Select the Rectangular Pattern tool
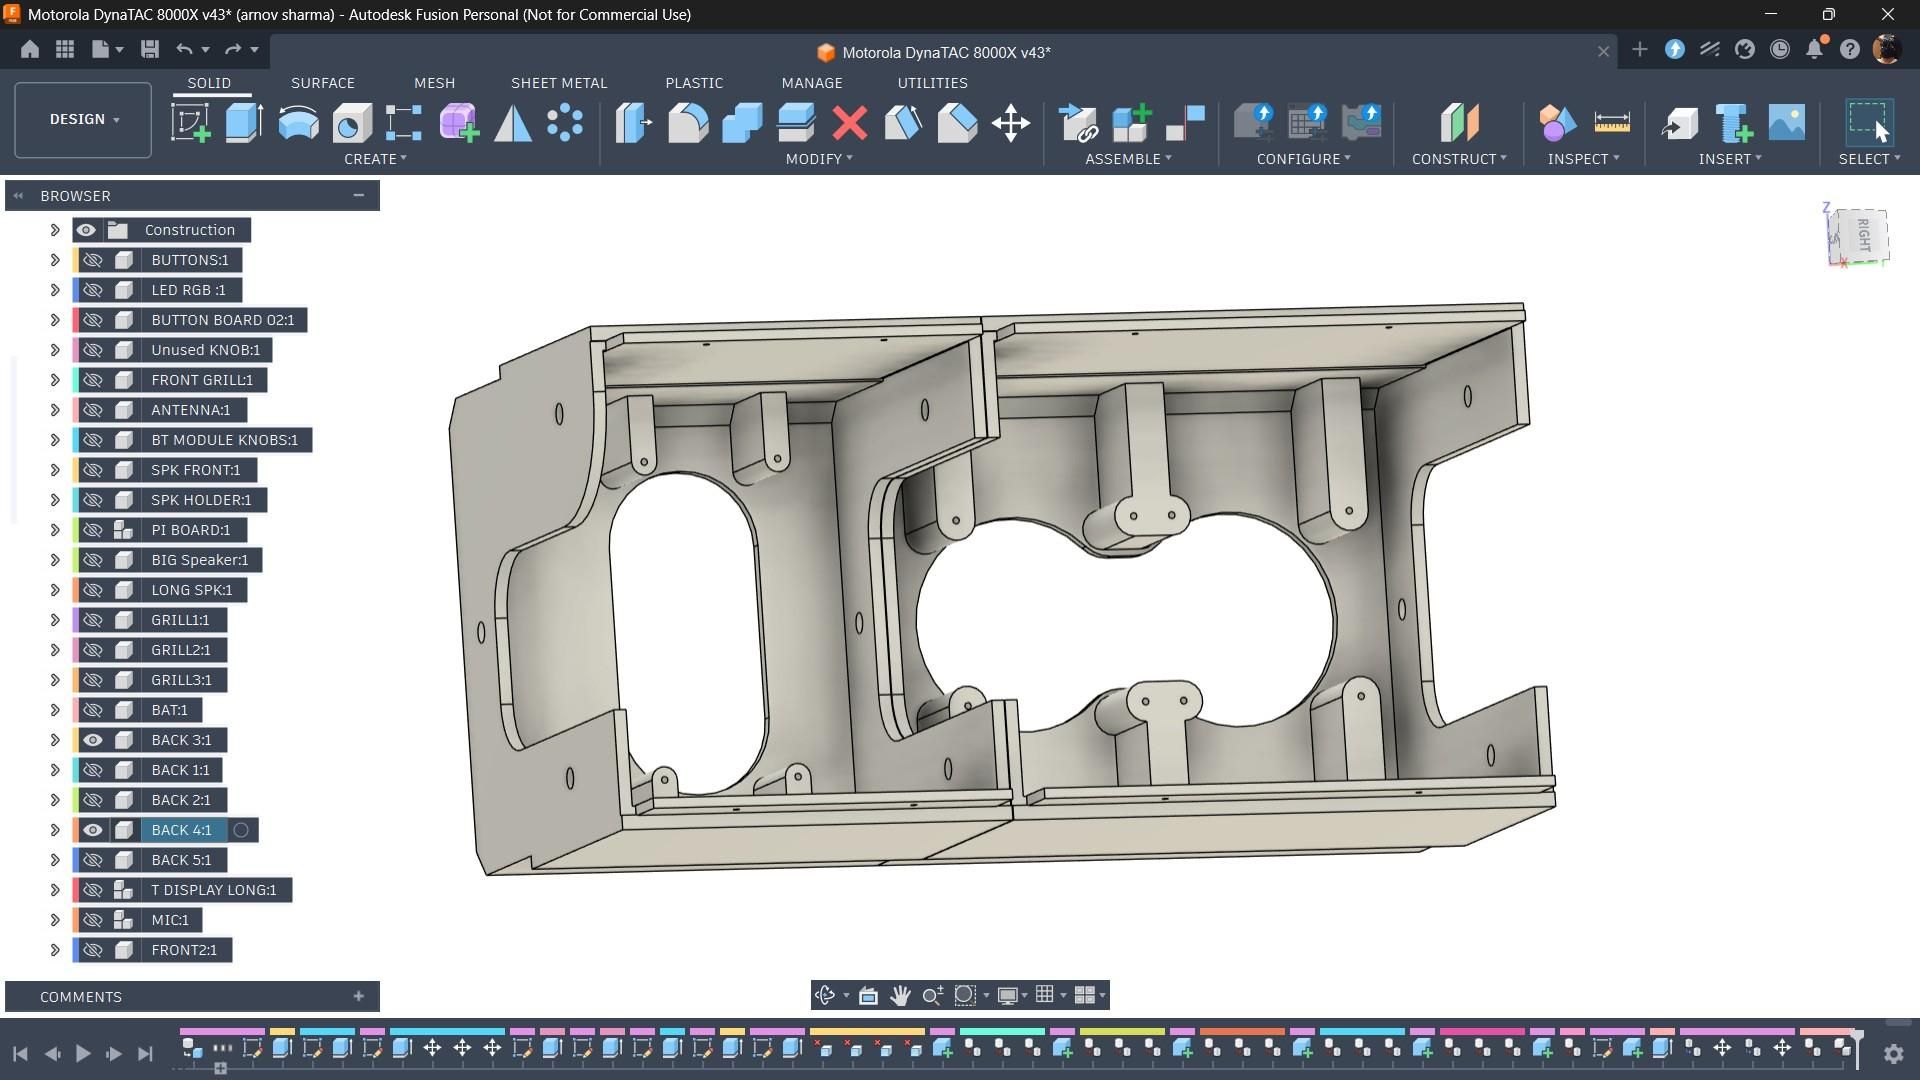The height and width of the screenshot is (1080, 1920). [404, 123]
